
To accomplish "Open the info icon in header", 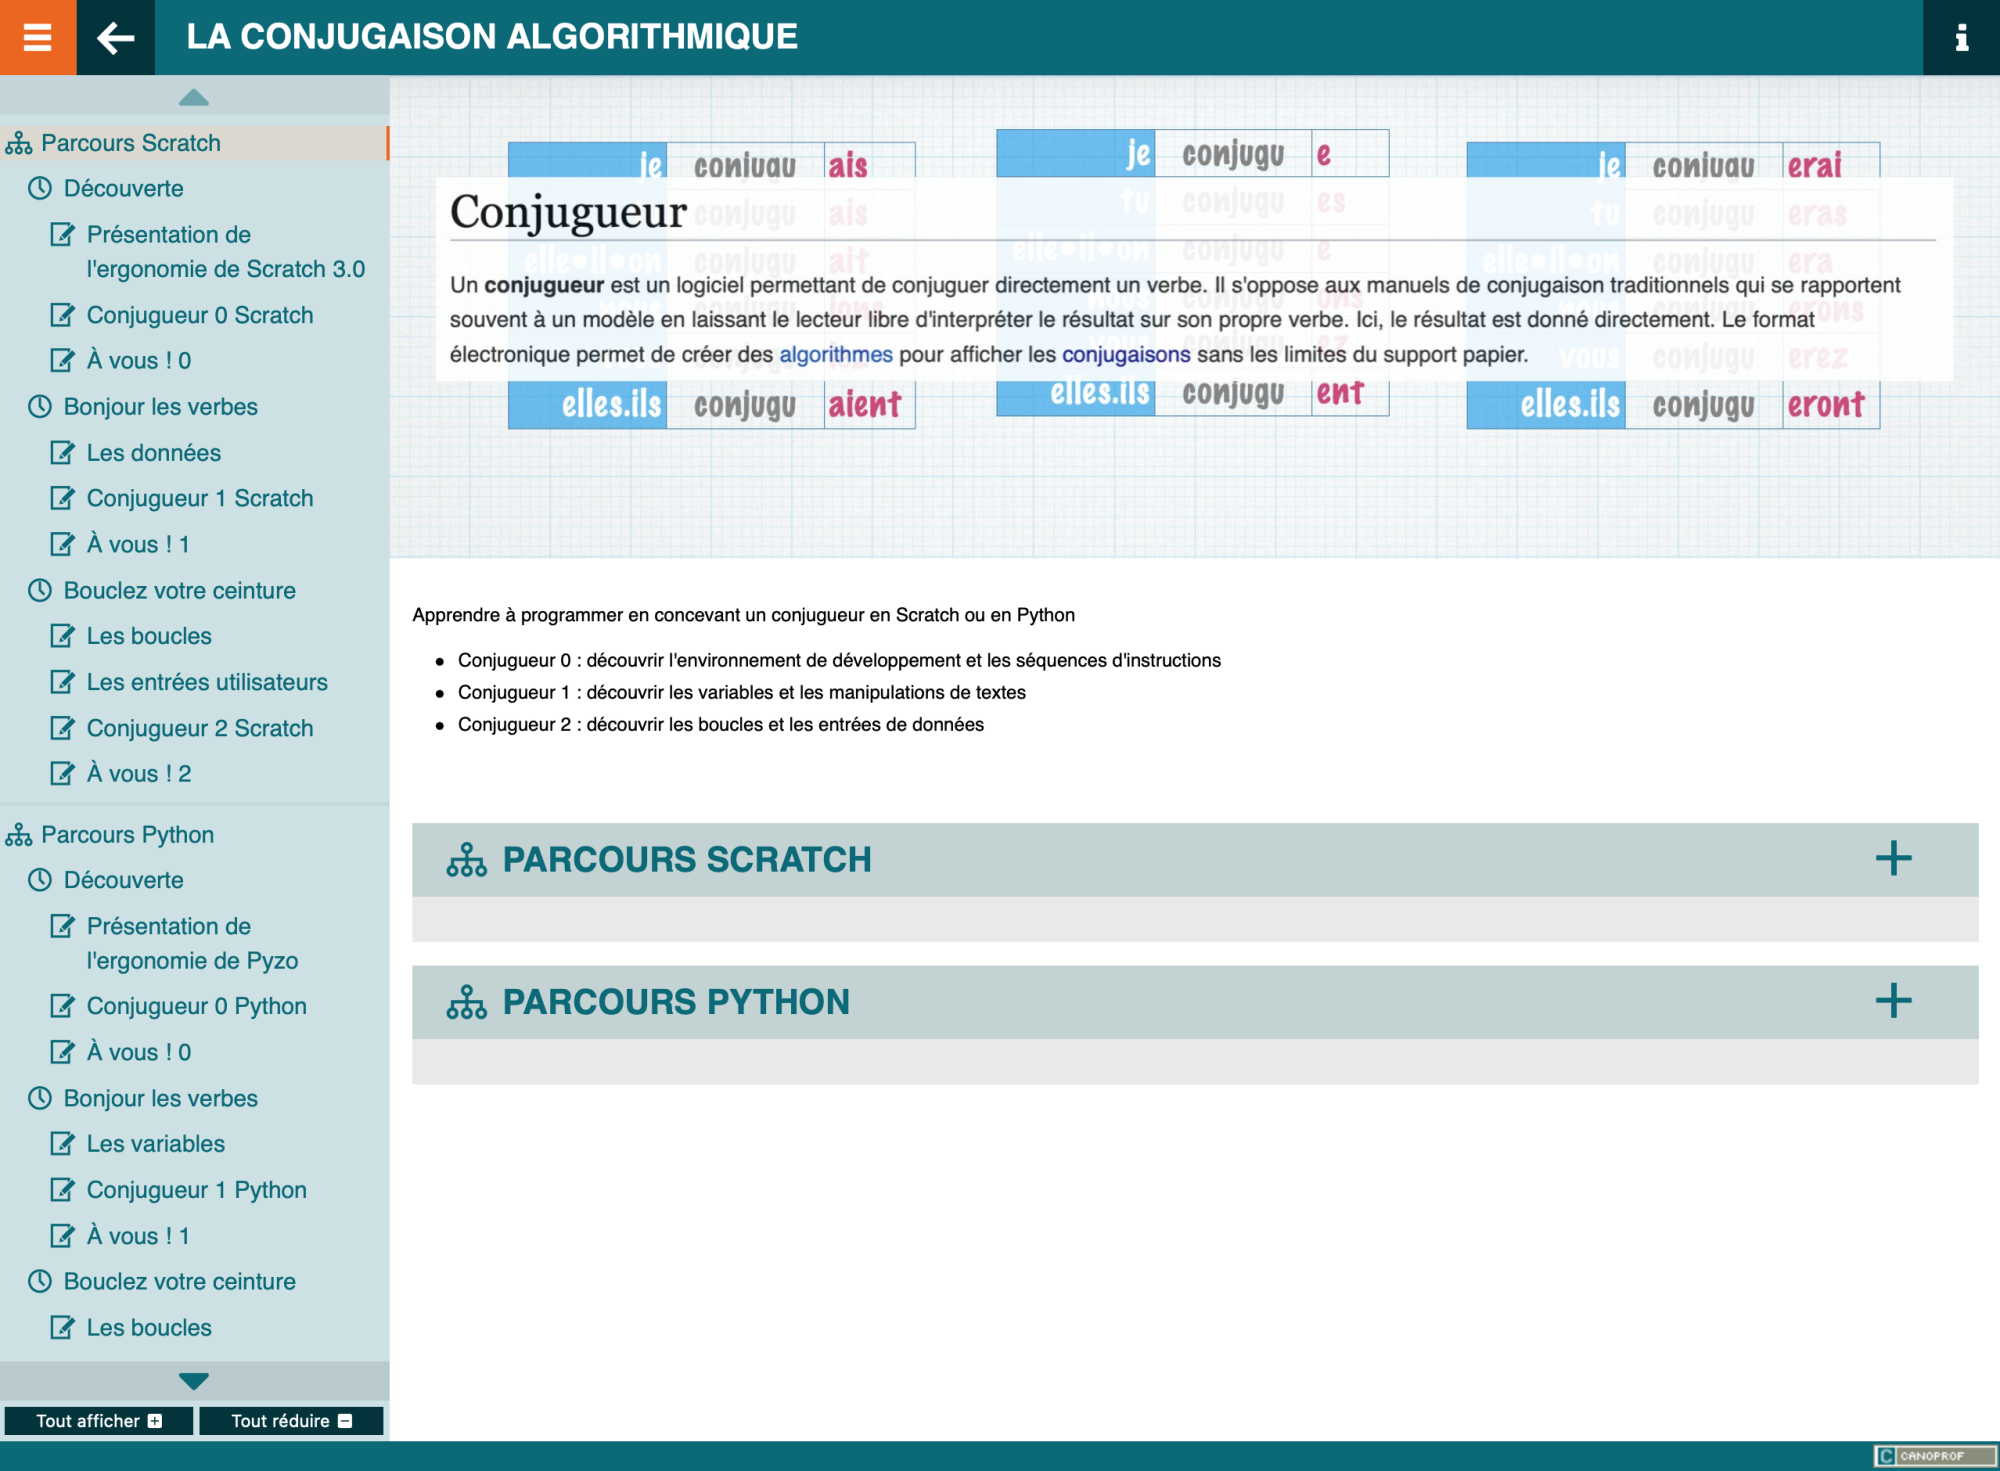I will pos(1961,37).
